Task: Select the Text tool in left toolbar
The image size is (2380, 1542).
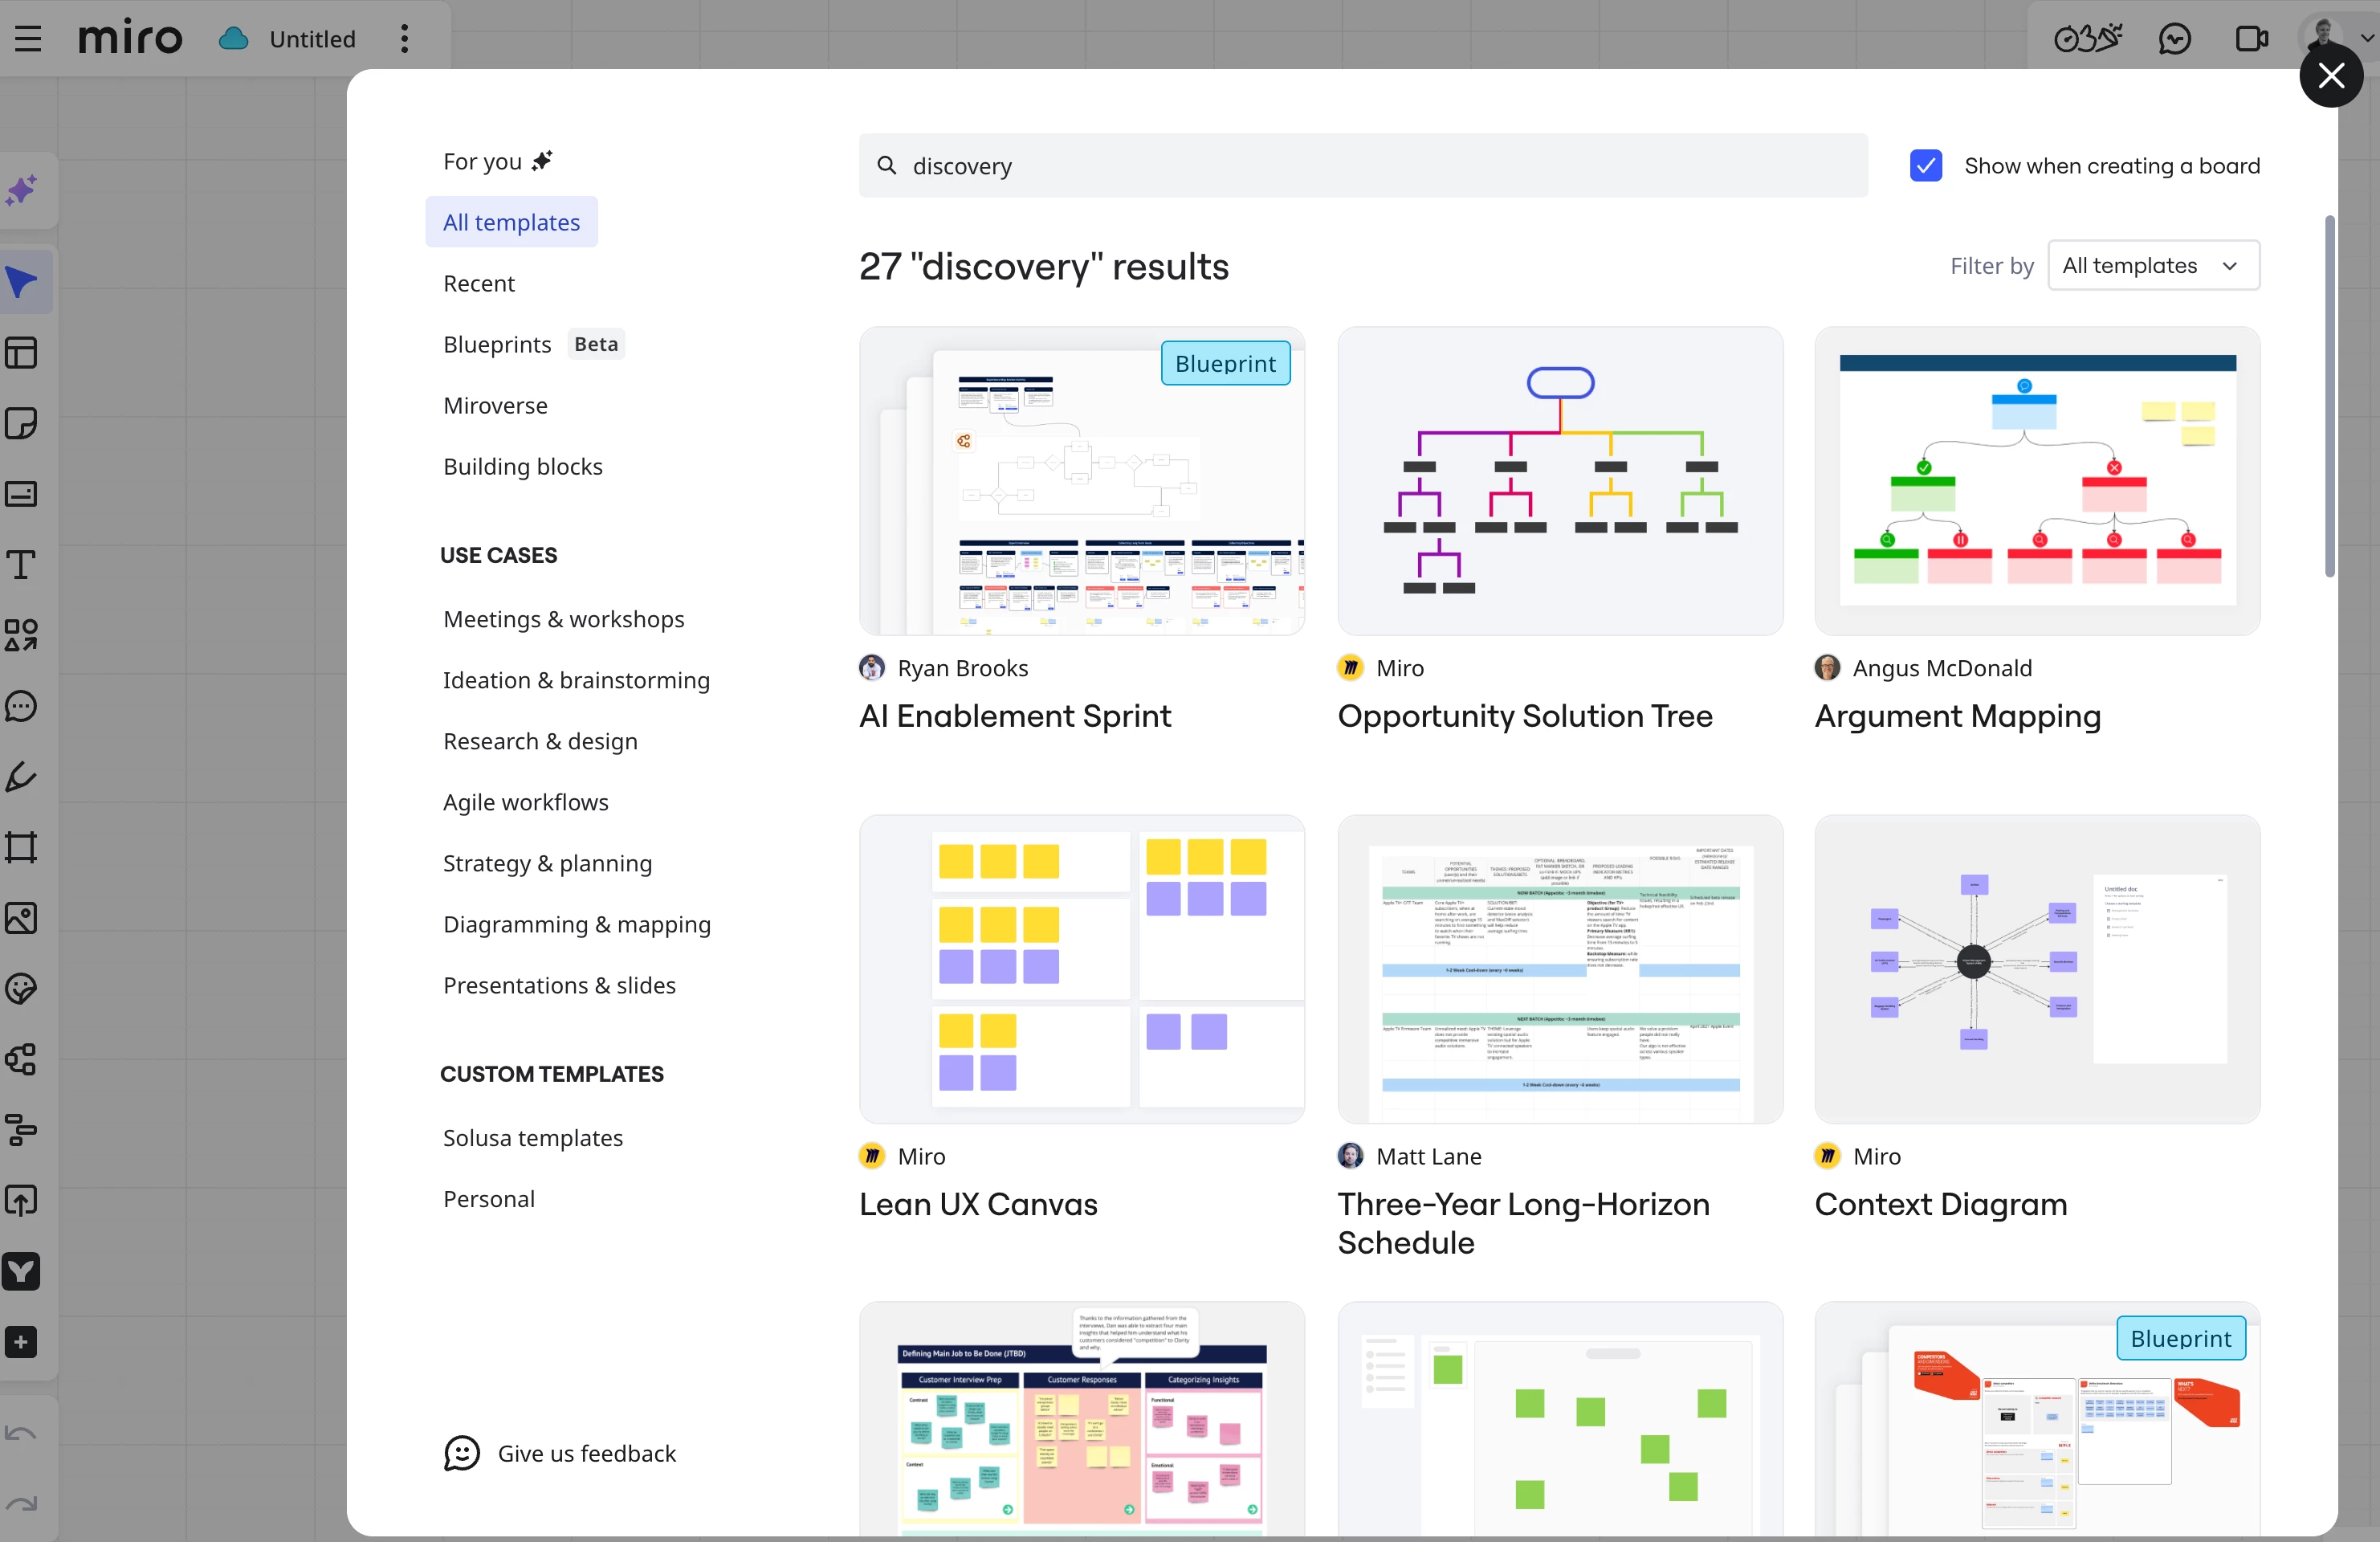Action: (22, 565)
